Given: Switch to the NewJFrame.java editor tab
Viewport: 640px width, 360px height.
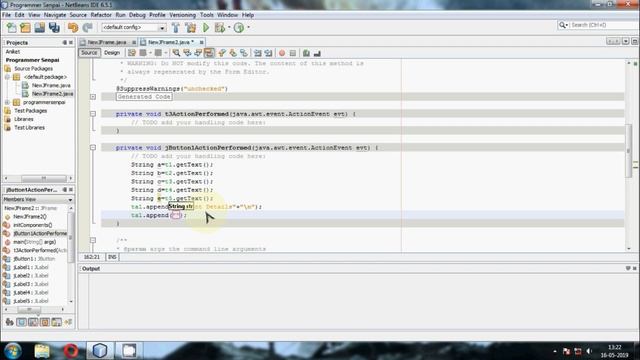Looking at the screenshot, I should tap(108, 42).
